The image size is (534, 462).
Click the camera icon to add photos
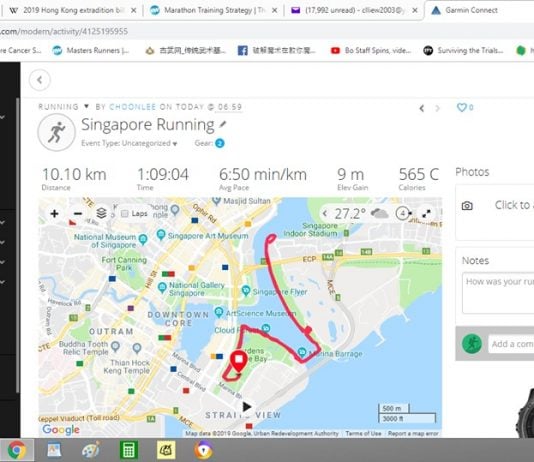click(x=467, y=206)
